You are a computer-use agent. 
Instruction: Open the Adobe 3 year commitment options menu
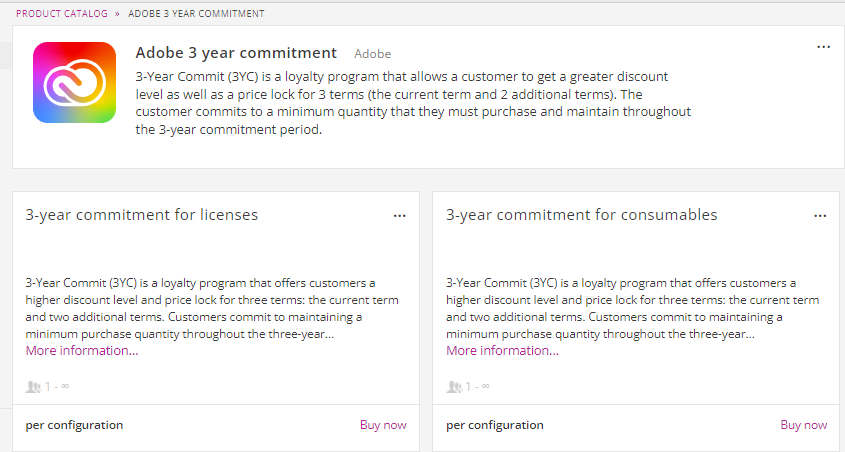pos(823,47)
